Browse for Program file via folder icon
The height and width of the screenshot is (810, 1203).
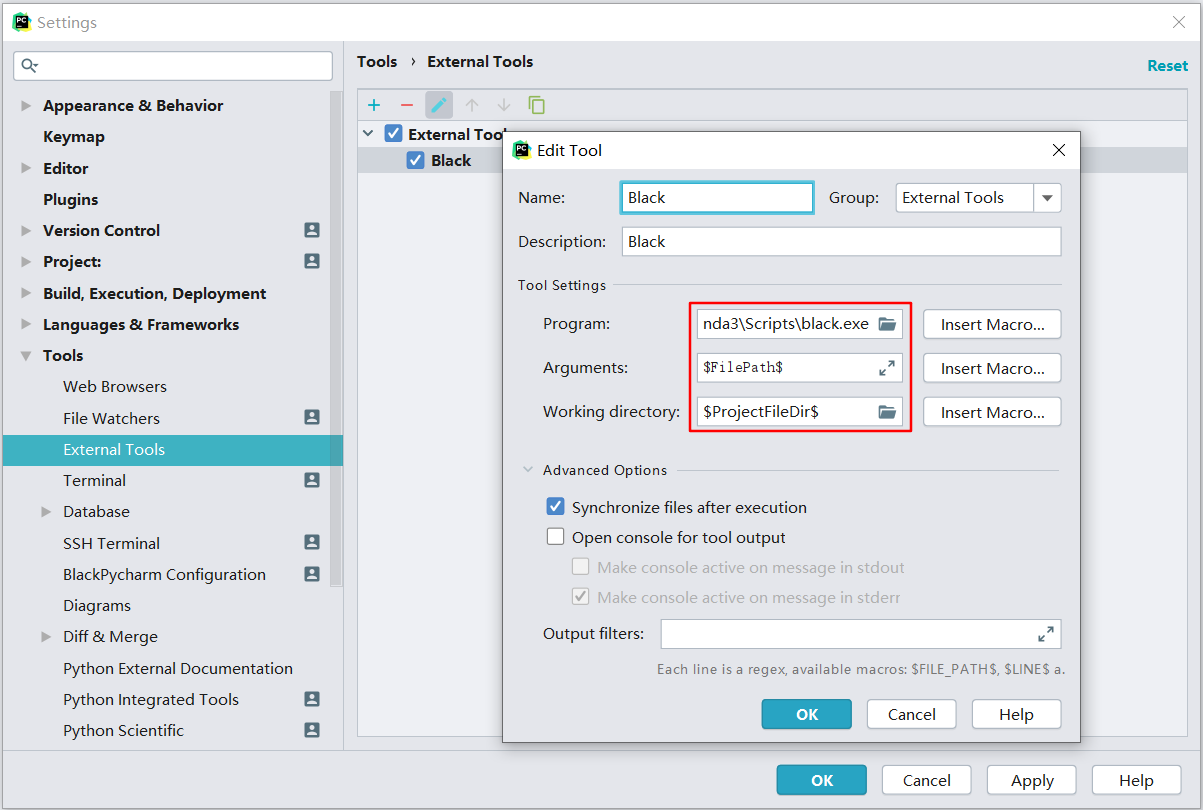887,324
